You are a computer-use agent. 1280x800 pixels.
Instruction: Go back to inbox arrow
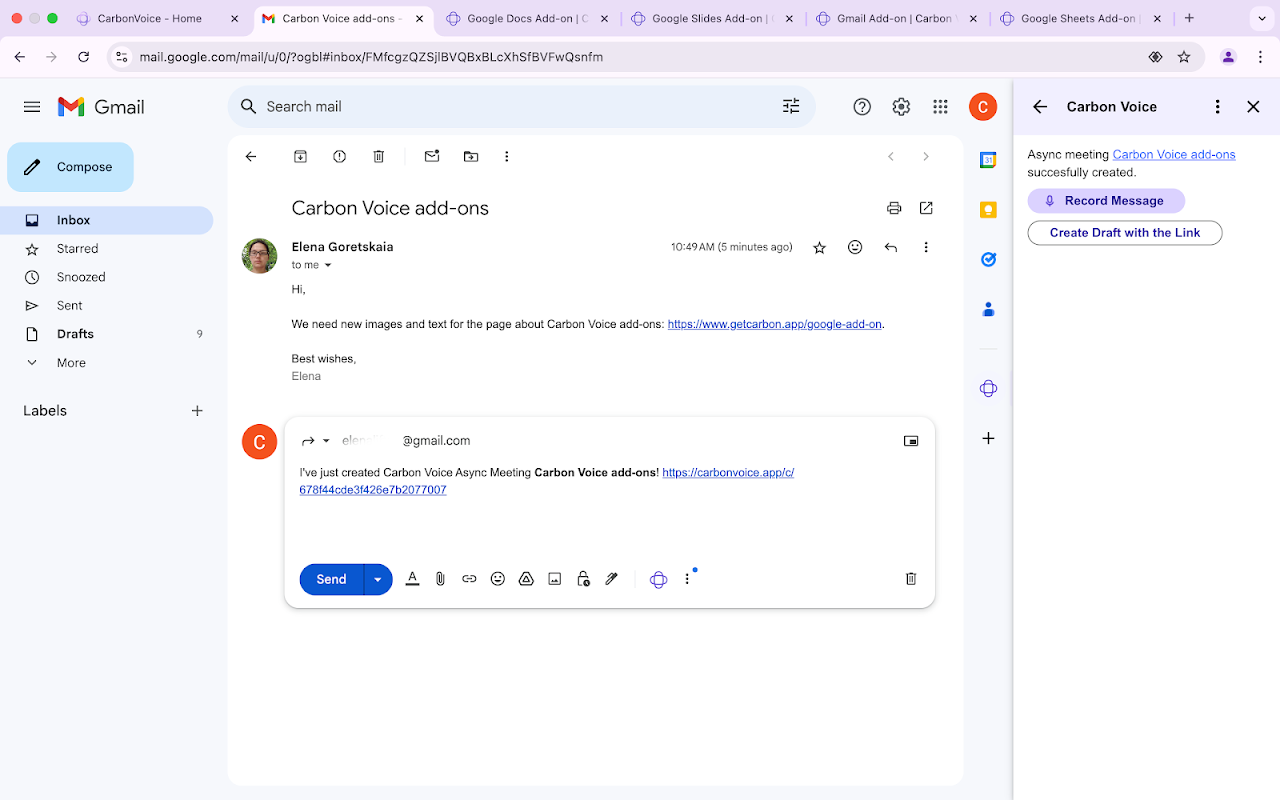[x=251, y=156]
